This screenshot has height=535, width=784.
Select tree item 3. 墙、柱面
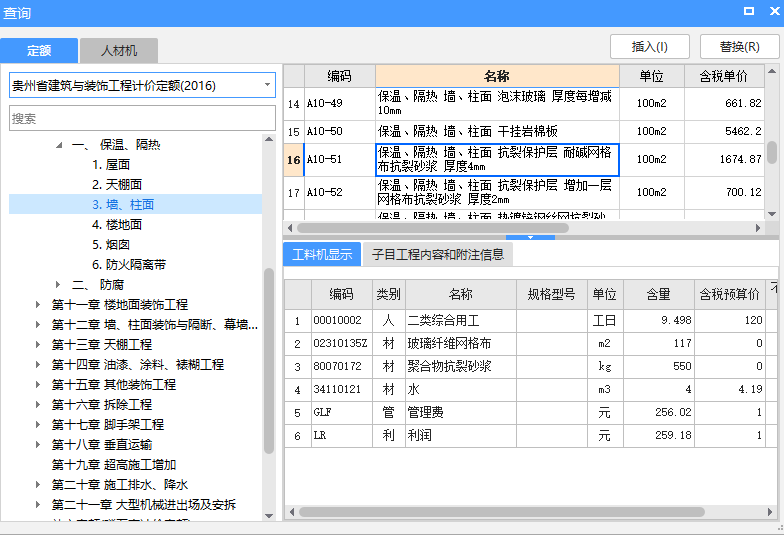point(135,204)
